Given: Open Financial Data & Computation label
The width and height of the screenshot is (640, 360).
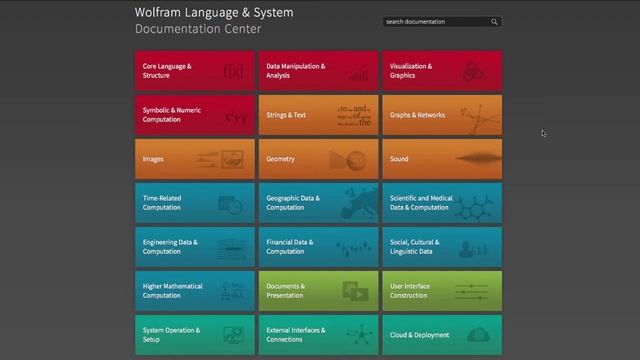Looking at the screenshot, I should point(290,247).
